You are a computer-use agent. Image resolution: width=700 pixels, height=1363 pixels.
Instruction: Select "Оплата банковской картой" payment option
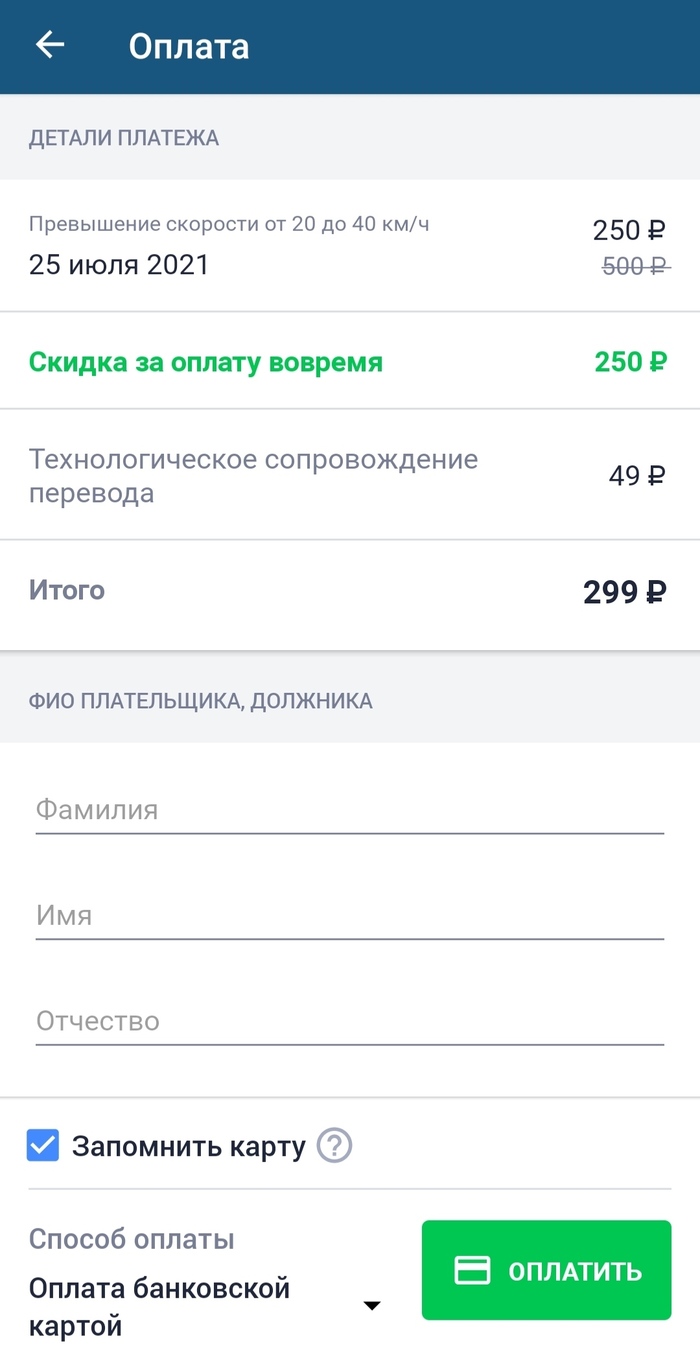(160, 1307)
